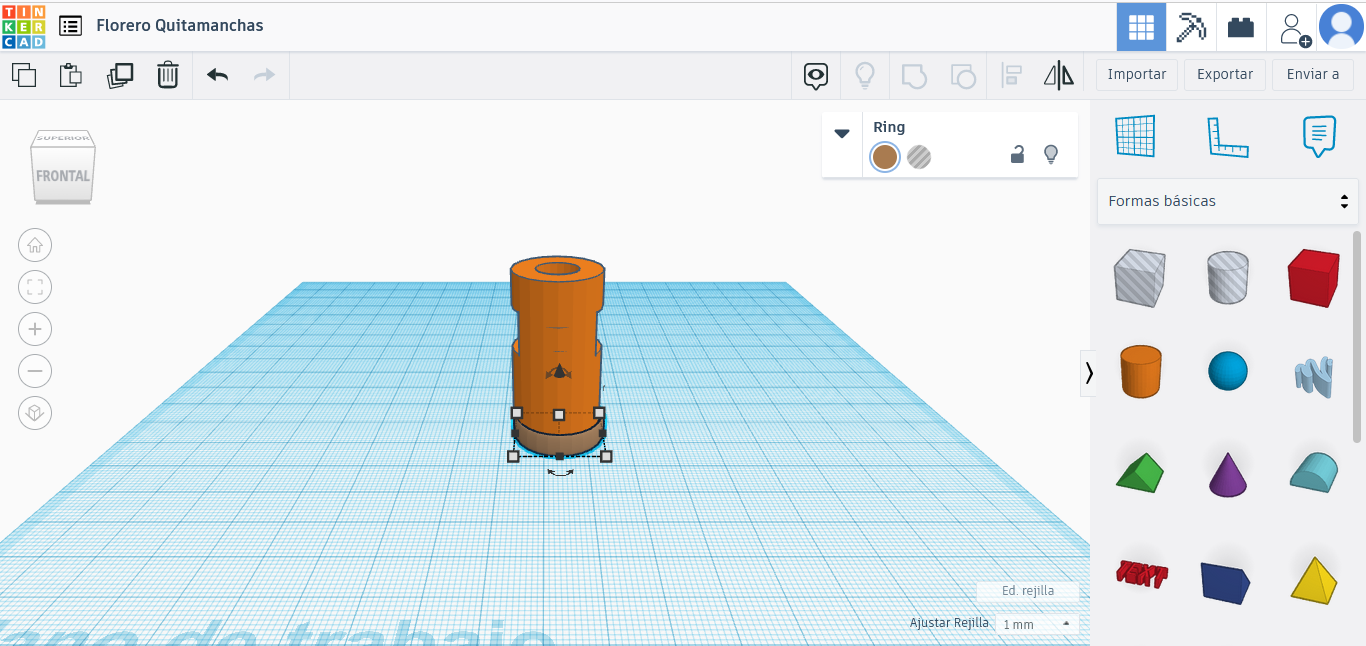This screenshot has height=646, width=1366.
Task: Click the Home view button
Action: pos(35,245)
